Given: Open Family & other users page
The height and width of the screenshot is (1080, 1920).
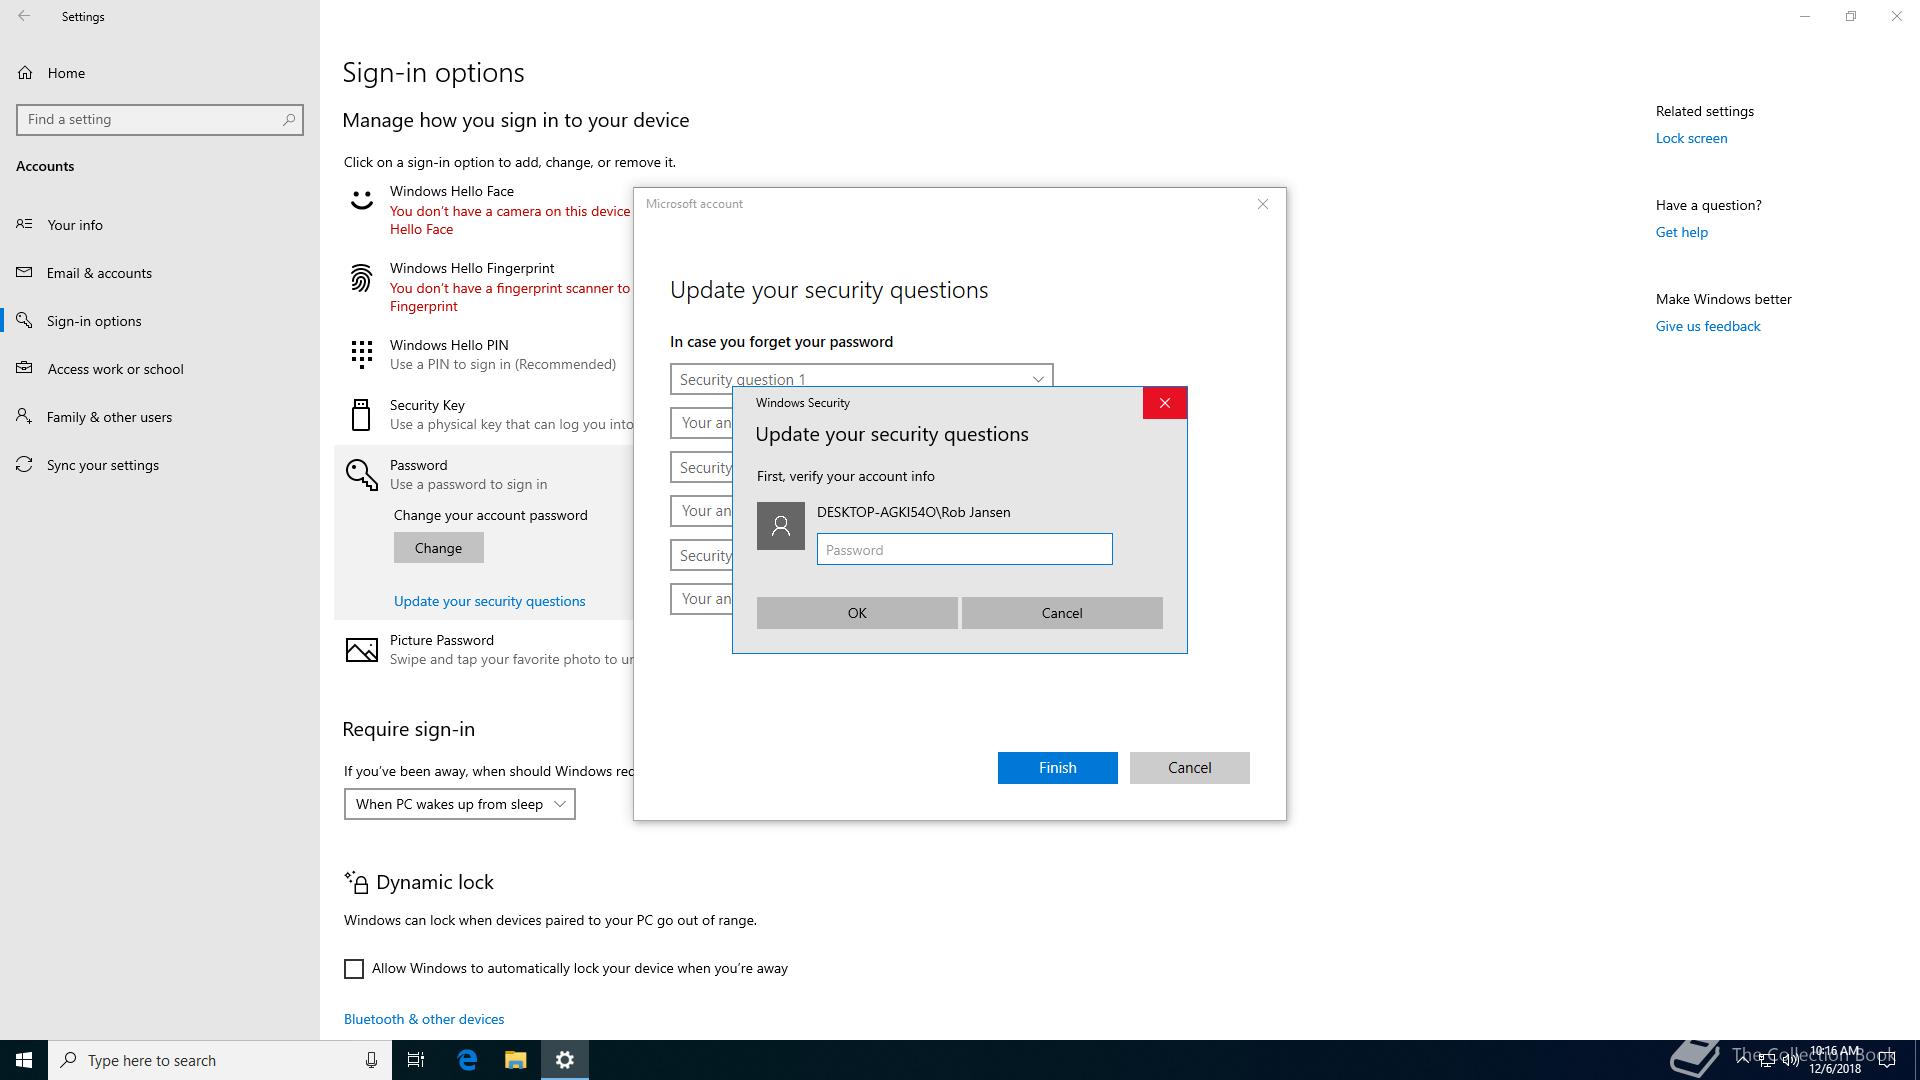Looking at the screenshot, I should click(x=160, y=417).
